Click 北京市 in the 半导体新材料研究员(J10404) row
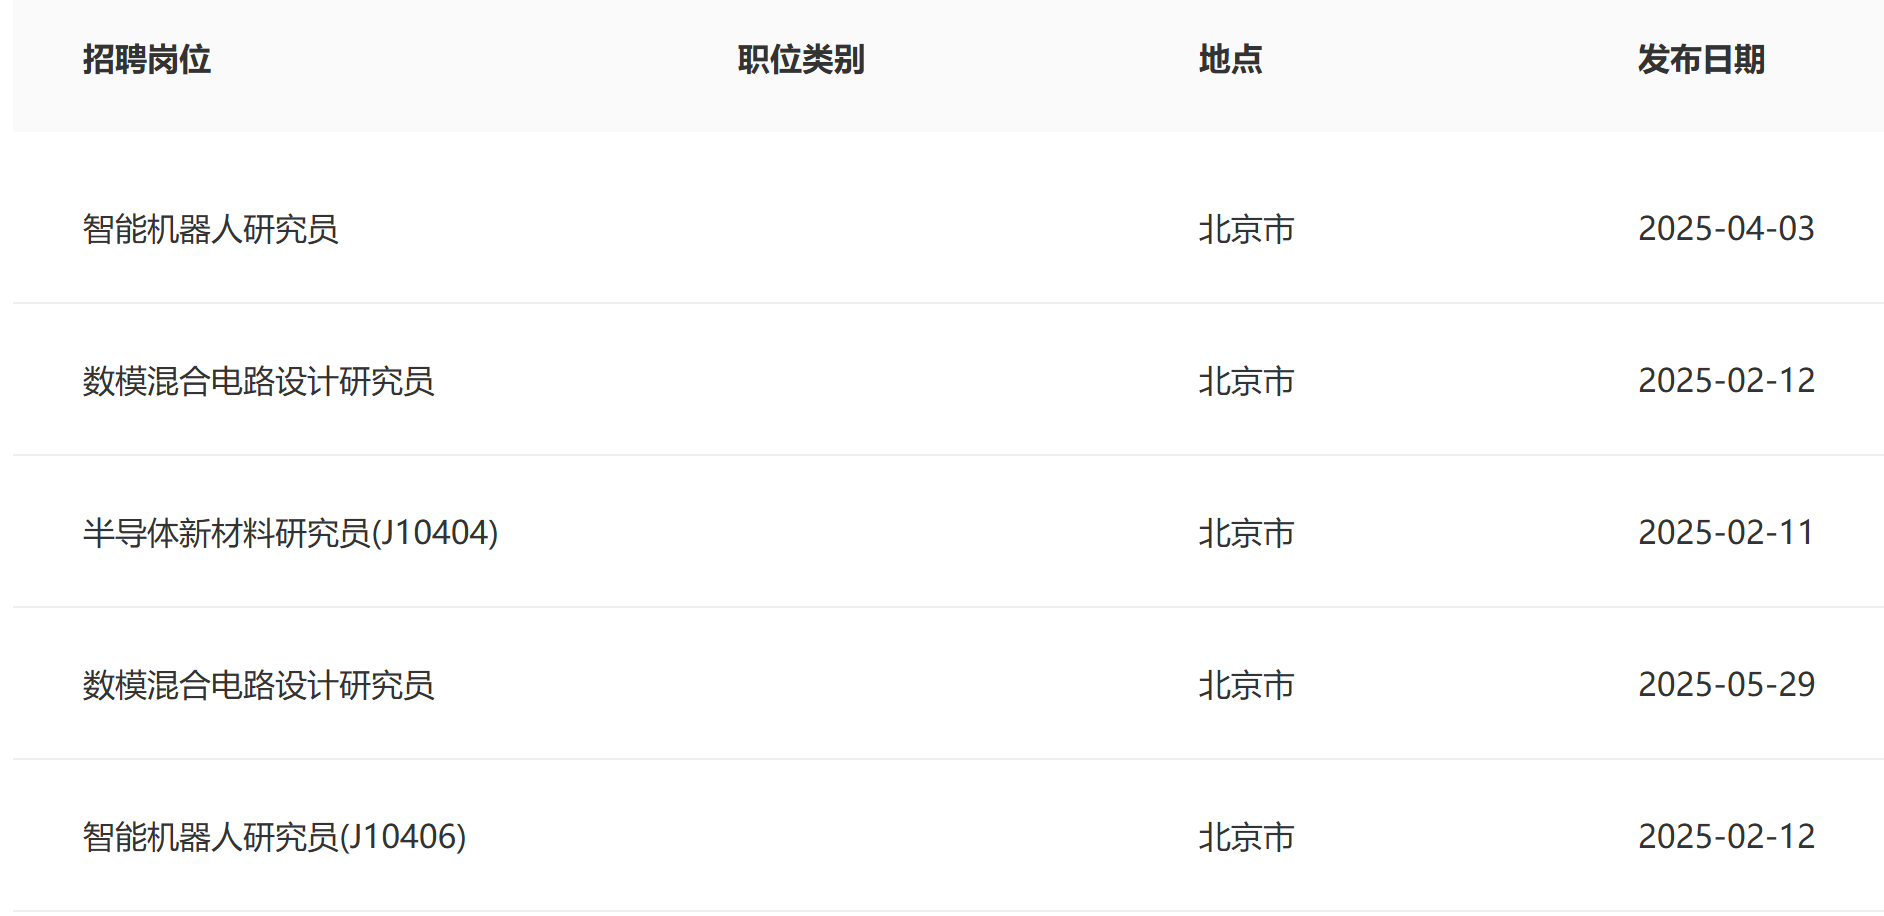The width and height of the screenshot is (1884, 916). pyautogui.click(x=1246, y=533)
